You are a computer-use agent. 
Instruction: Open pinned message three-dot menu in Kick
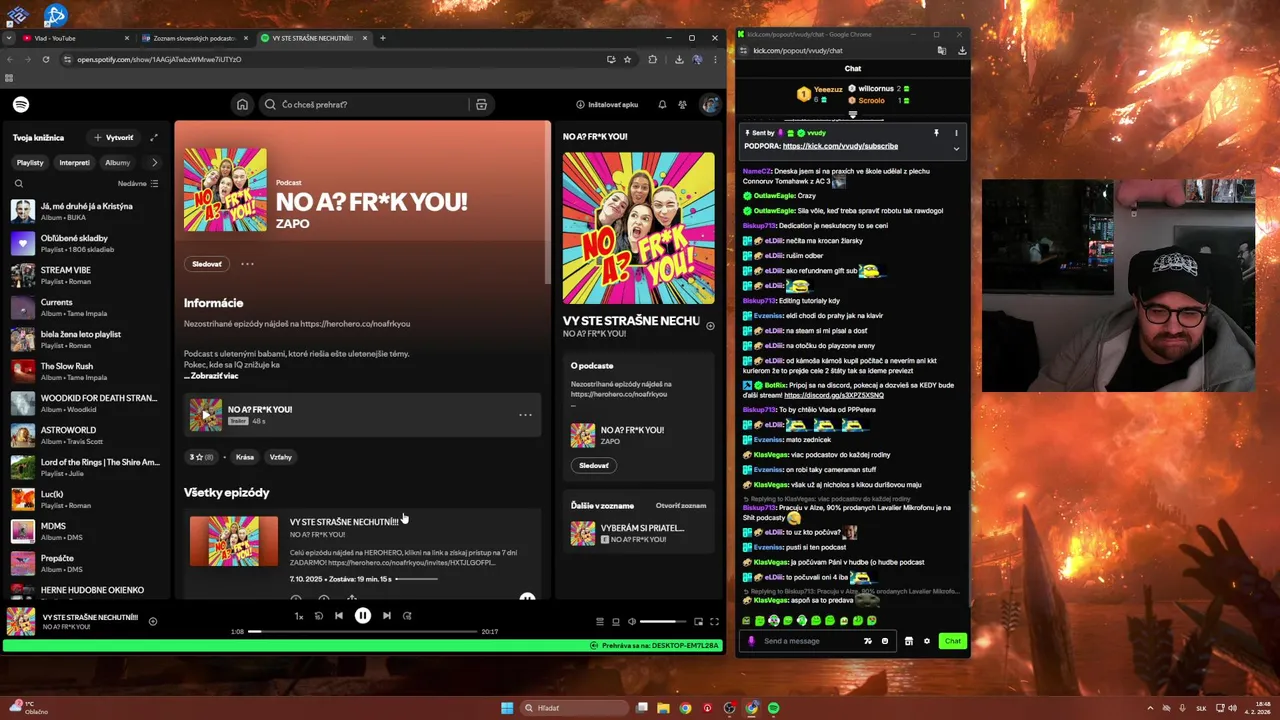[956, 132]
